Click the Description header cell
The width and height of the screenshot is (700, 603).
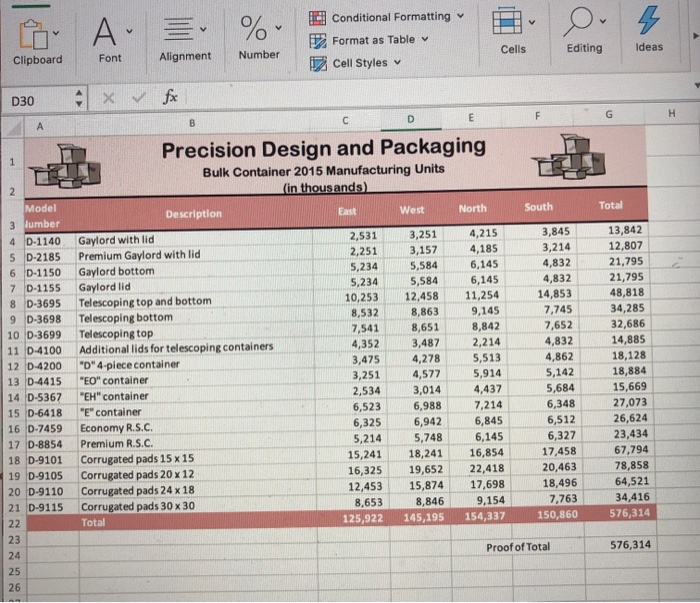pyautogui.click(x=194, y=214)
